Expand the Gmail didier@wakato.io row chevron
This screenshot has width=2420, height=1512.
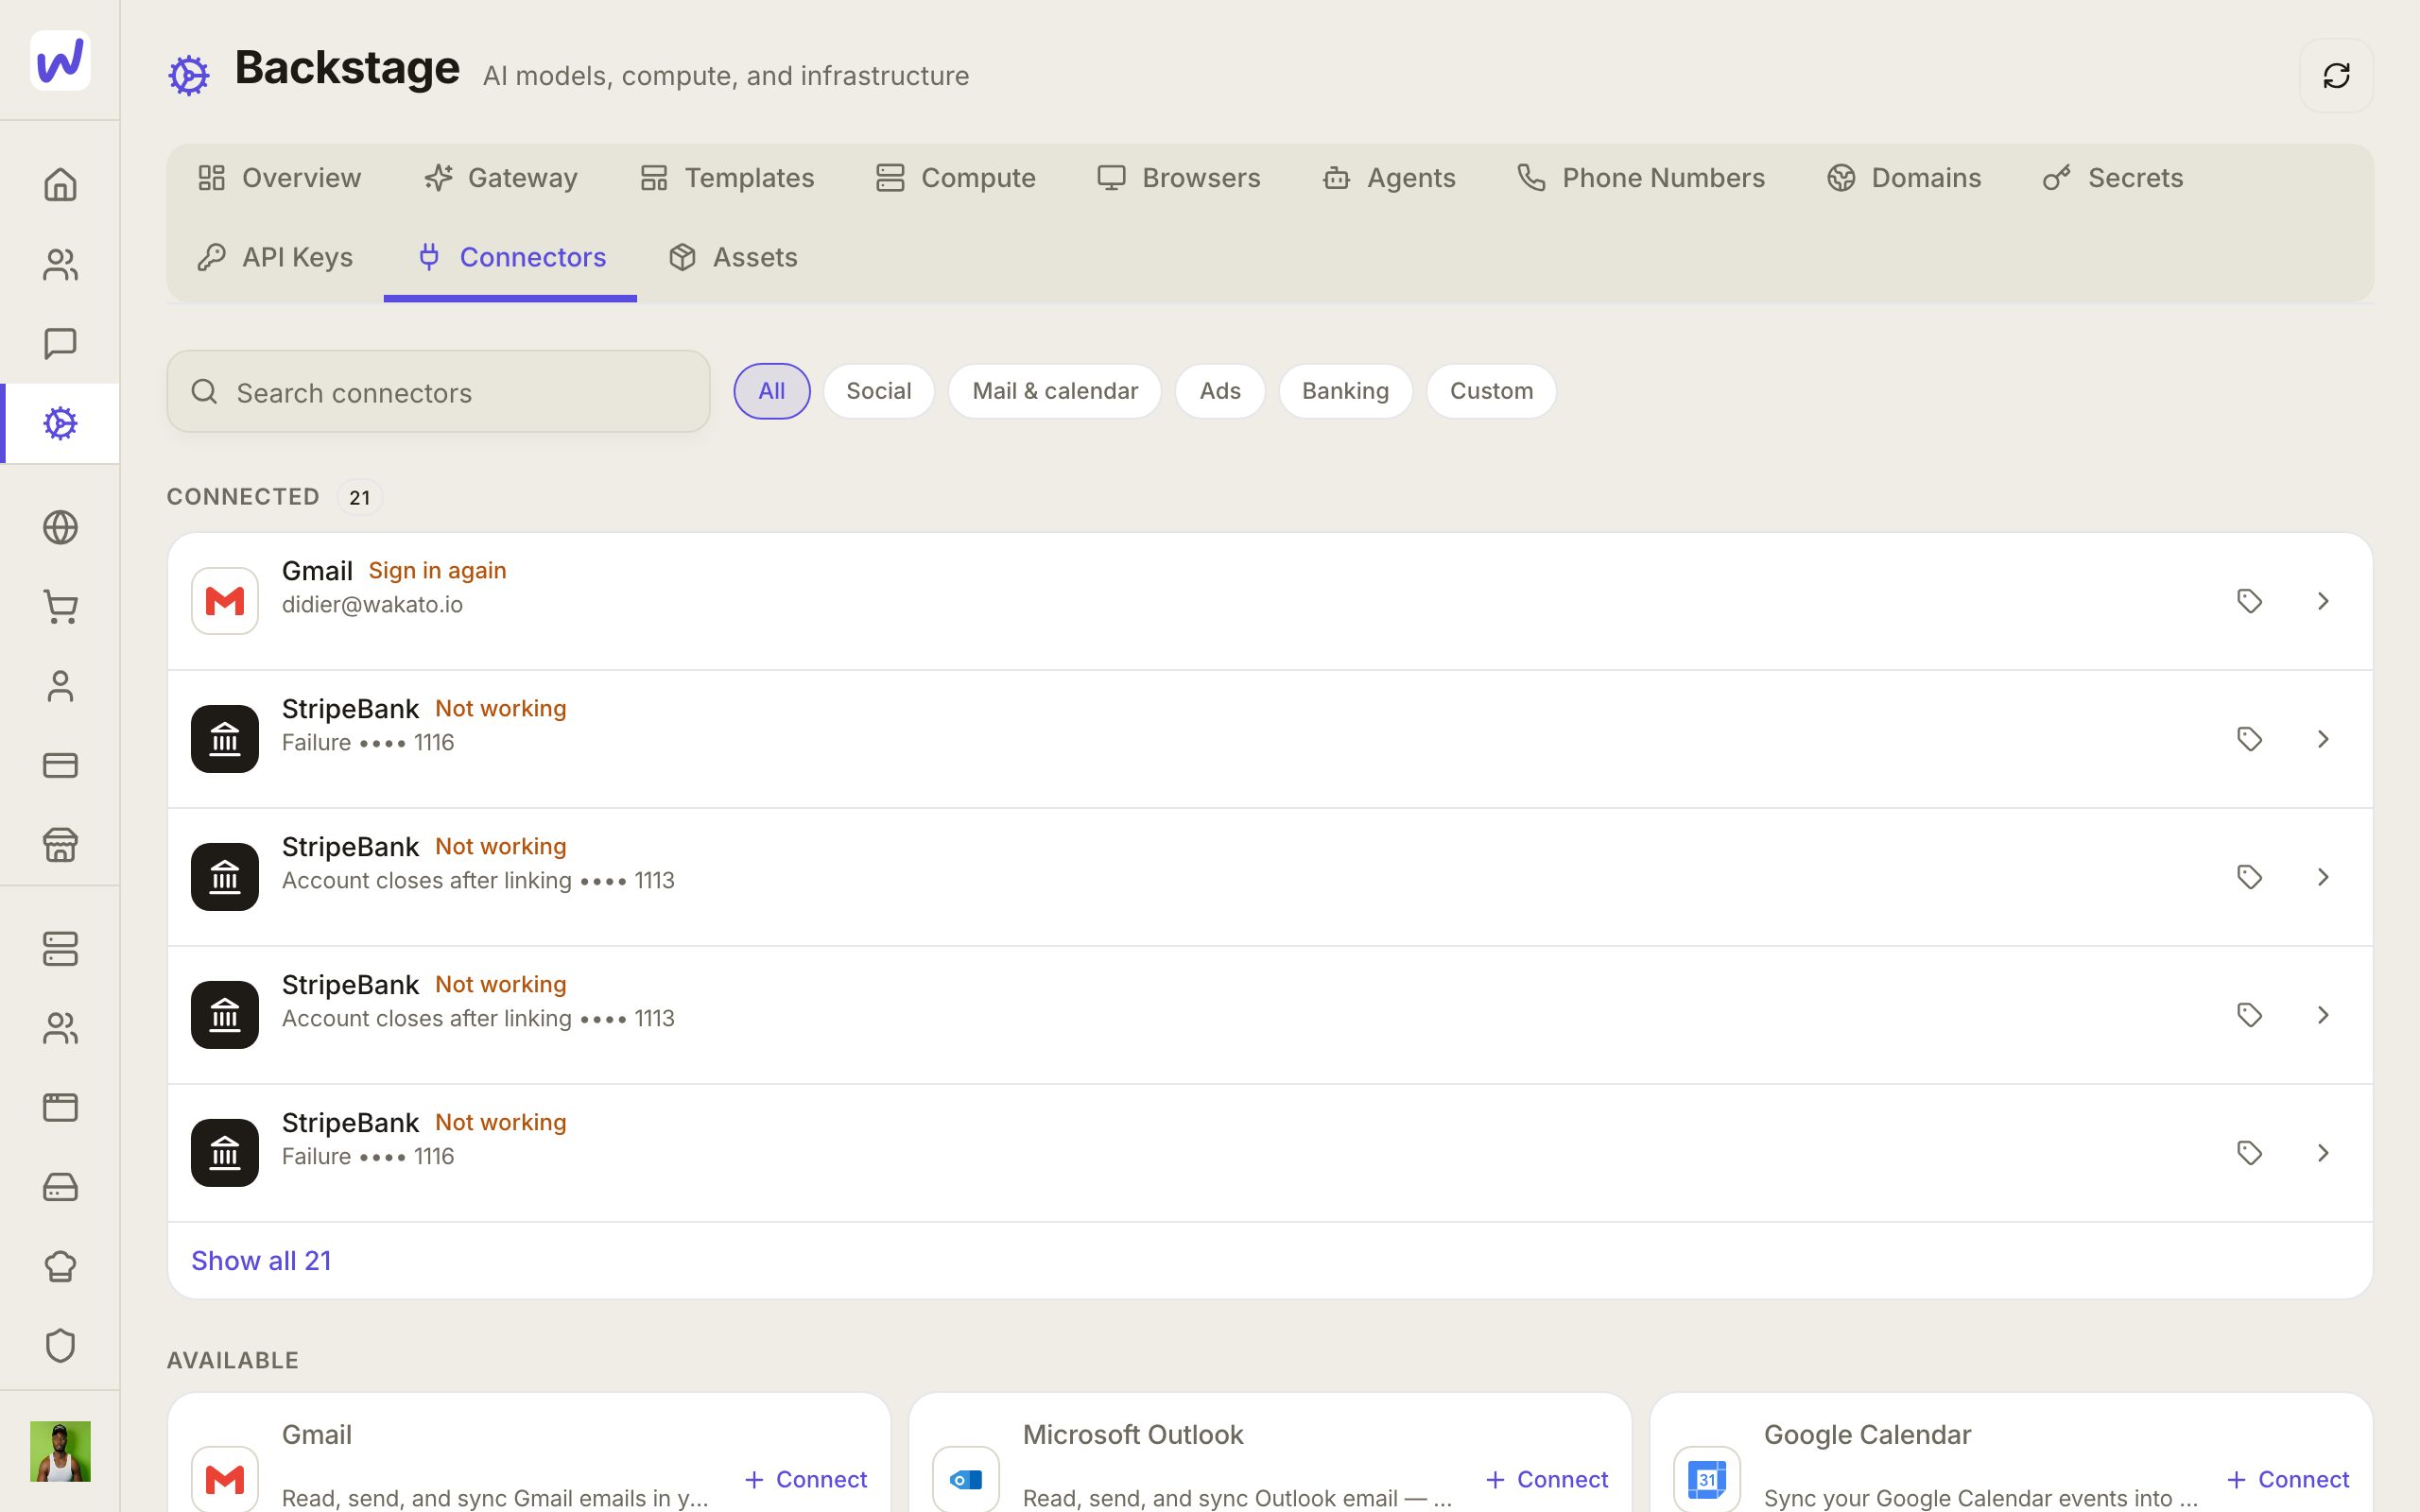tap(2323, 601)
